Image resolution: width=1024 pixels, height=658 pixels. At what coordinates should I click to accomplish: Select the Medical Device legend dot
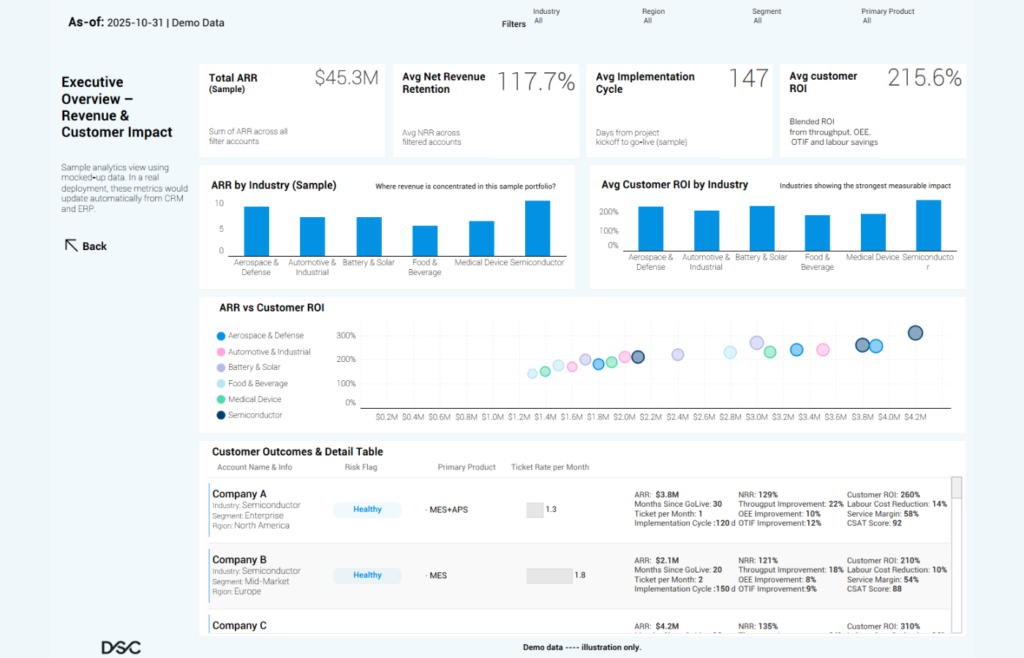(x=220, y=399)
